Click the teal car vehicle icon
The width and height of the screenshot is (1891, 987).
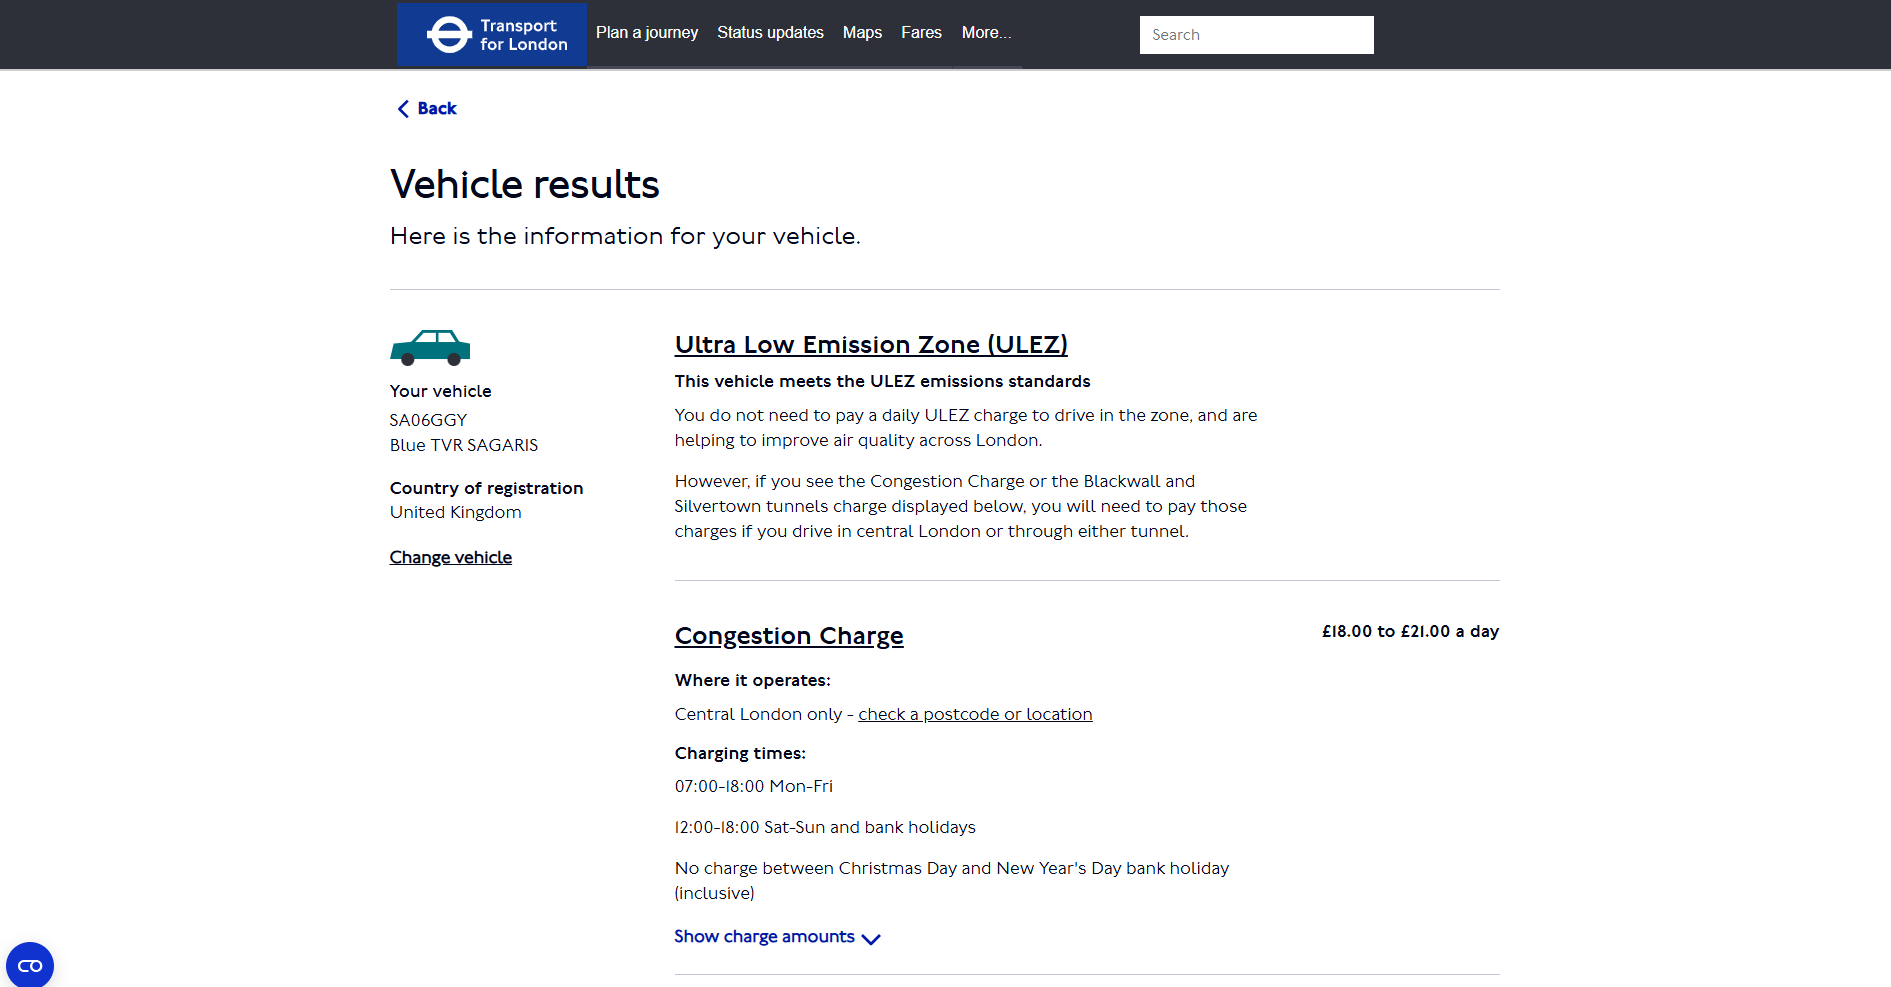coord(430,348)
